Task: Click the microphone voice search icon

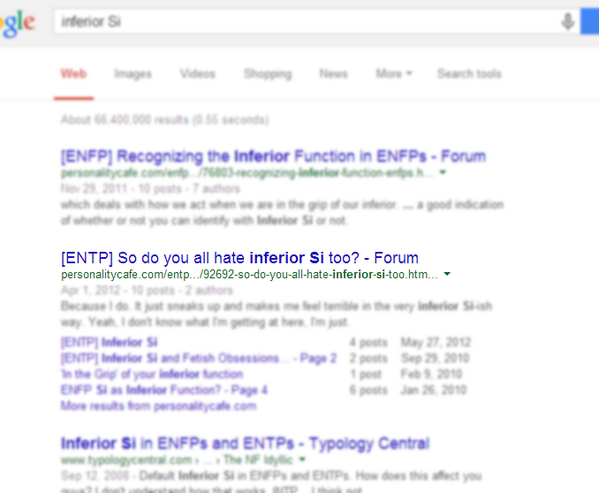Action: click(568, 21)
